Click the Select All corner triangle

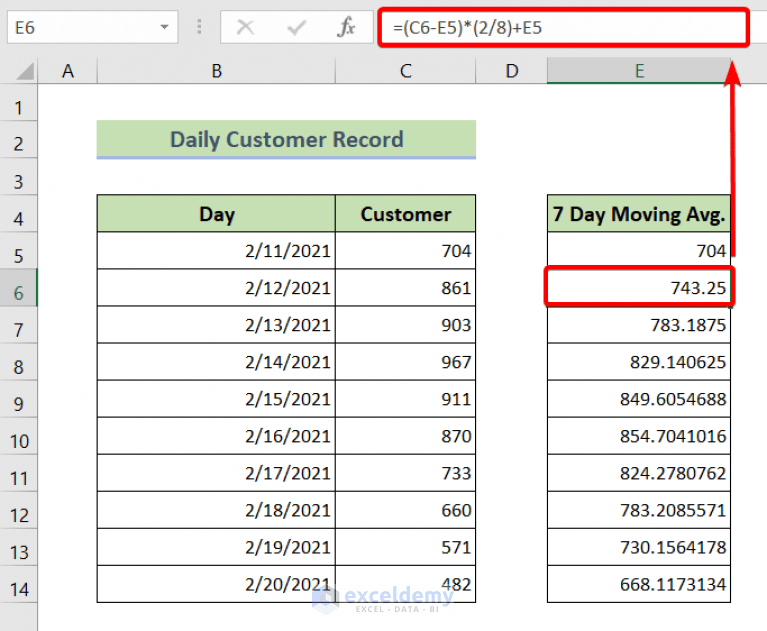tap(25, 71)
